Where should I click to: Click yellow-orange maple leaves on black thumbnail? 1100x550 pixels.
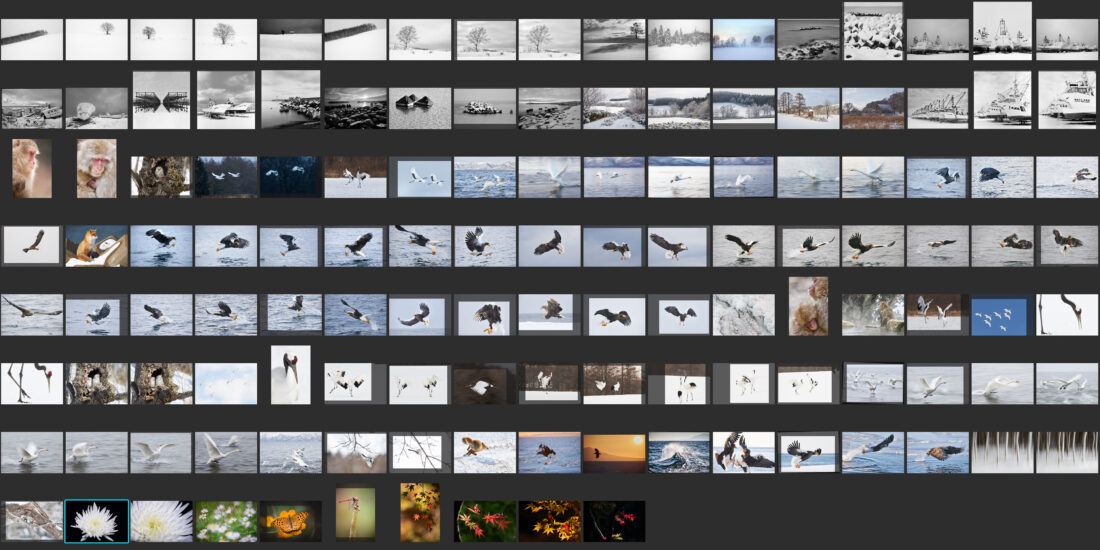pyautogui.click(x=549, y=521)
